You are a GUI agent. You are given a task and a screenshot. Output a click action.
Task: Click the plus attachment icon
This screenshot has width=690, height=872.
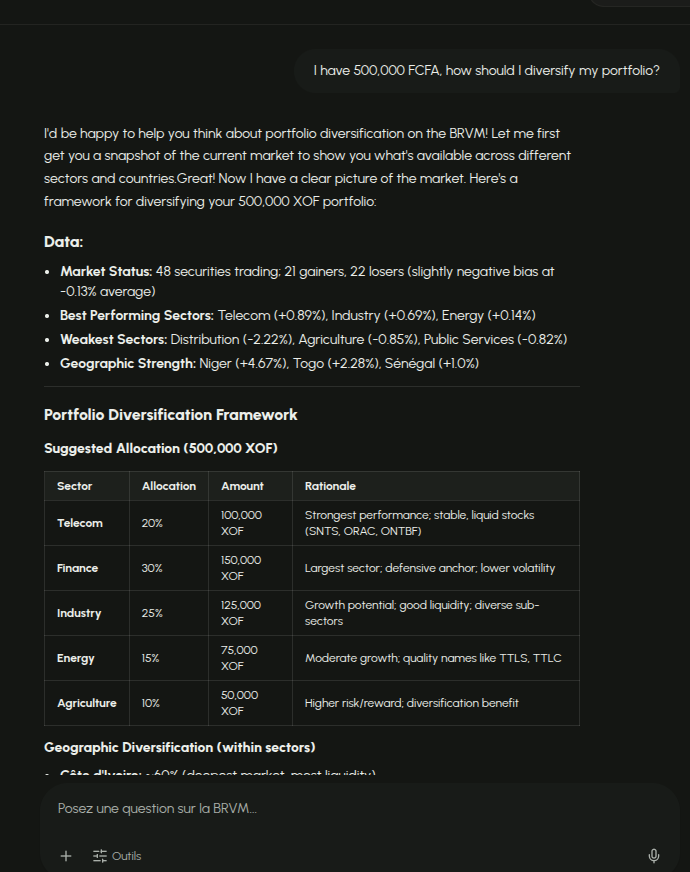click(66, 856)
